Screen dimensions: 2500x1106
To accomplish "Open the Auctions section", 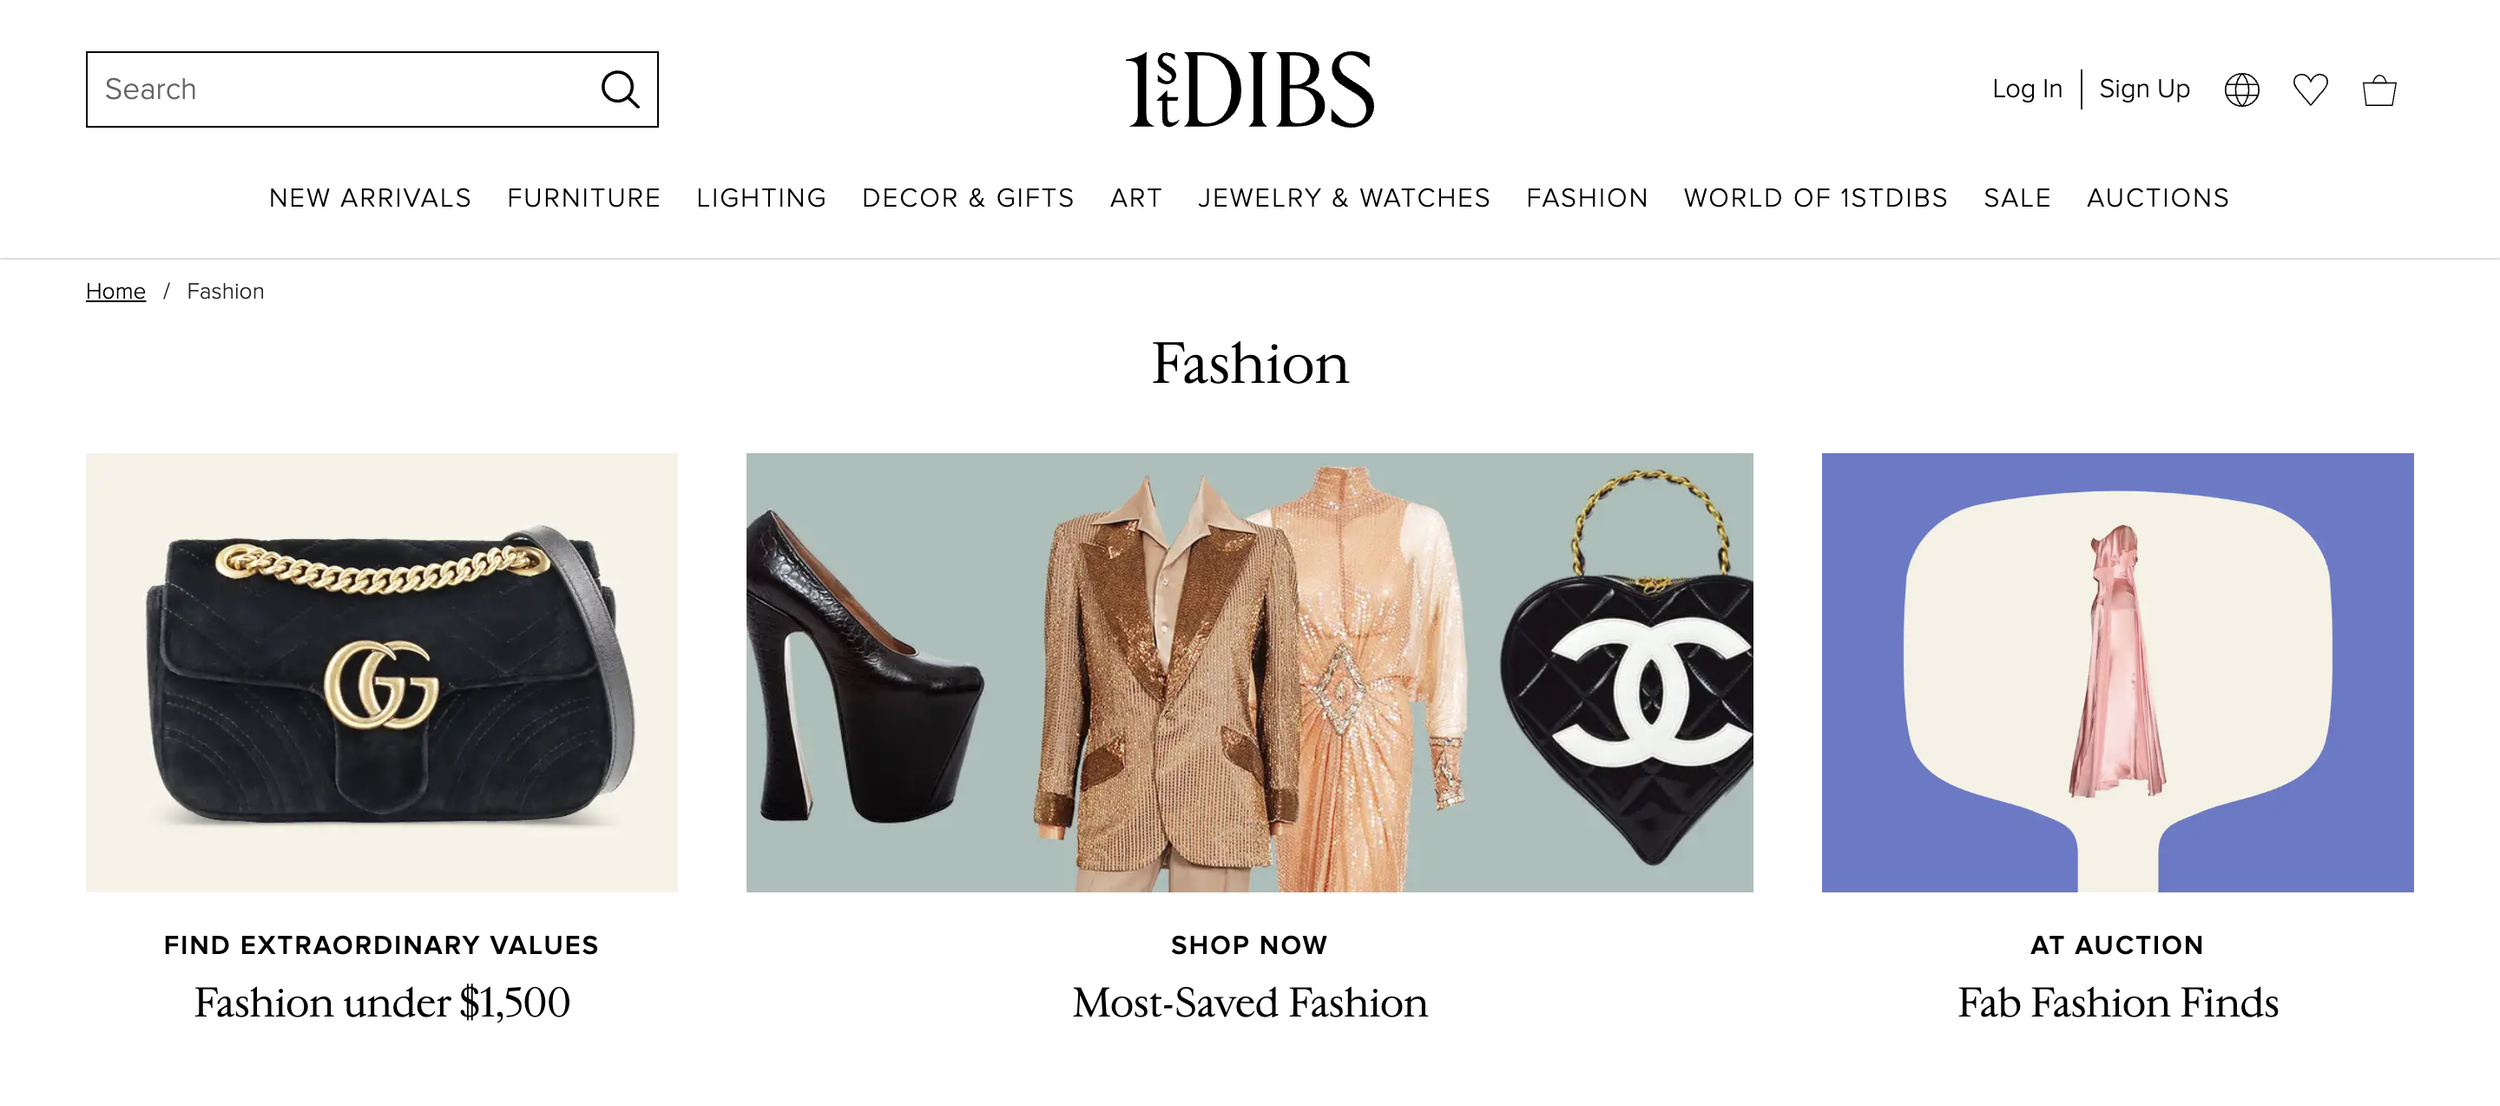I will pyautogui.click(x=2158, y=198).
